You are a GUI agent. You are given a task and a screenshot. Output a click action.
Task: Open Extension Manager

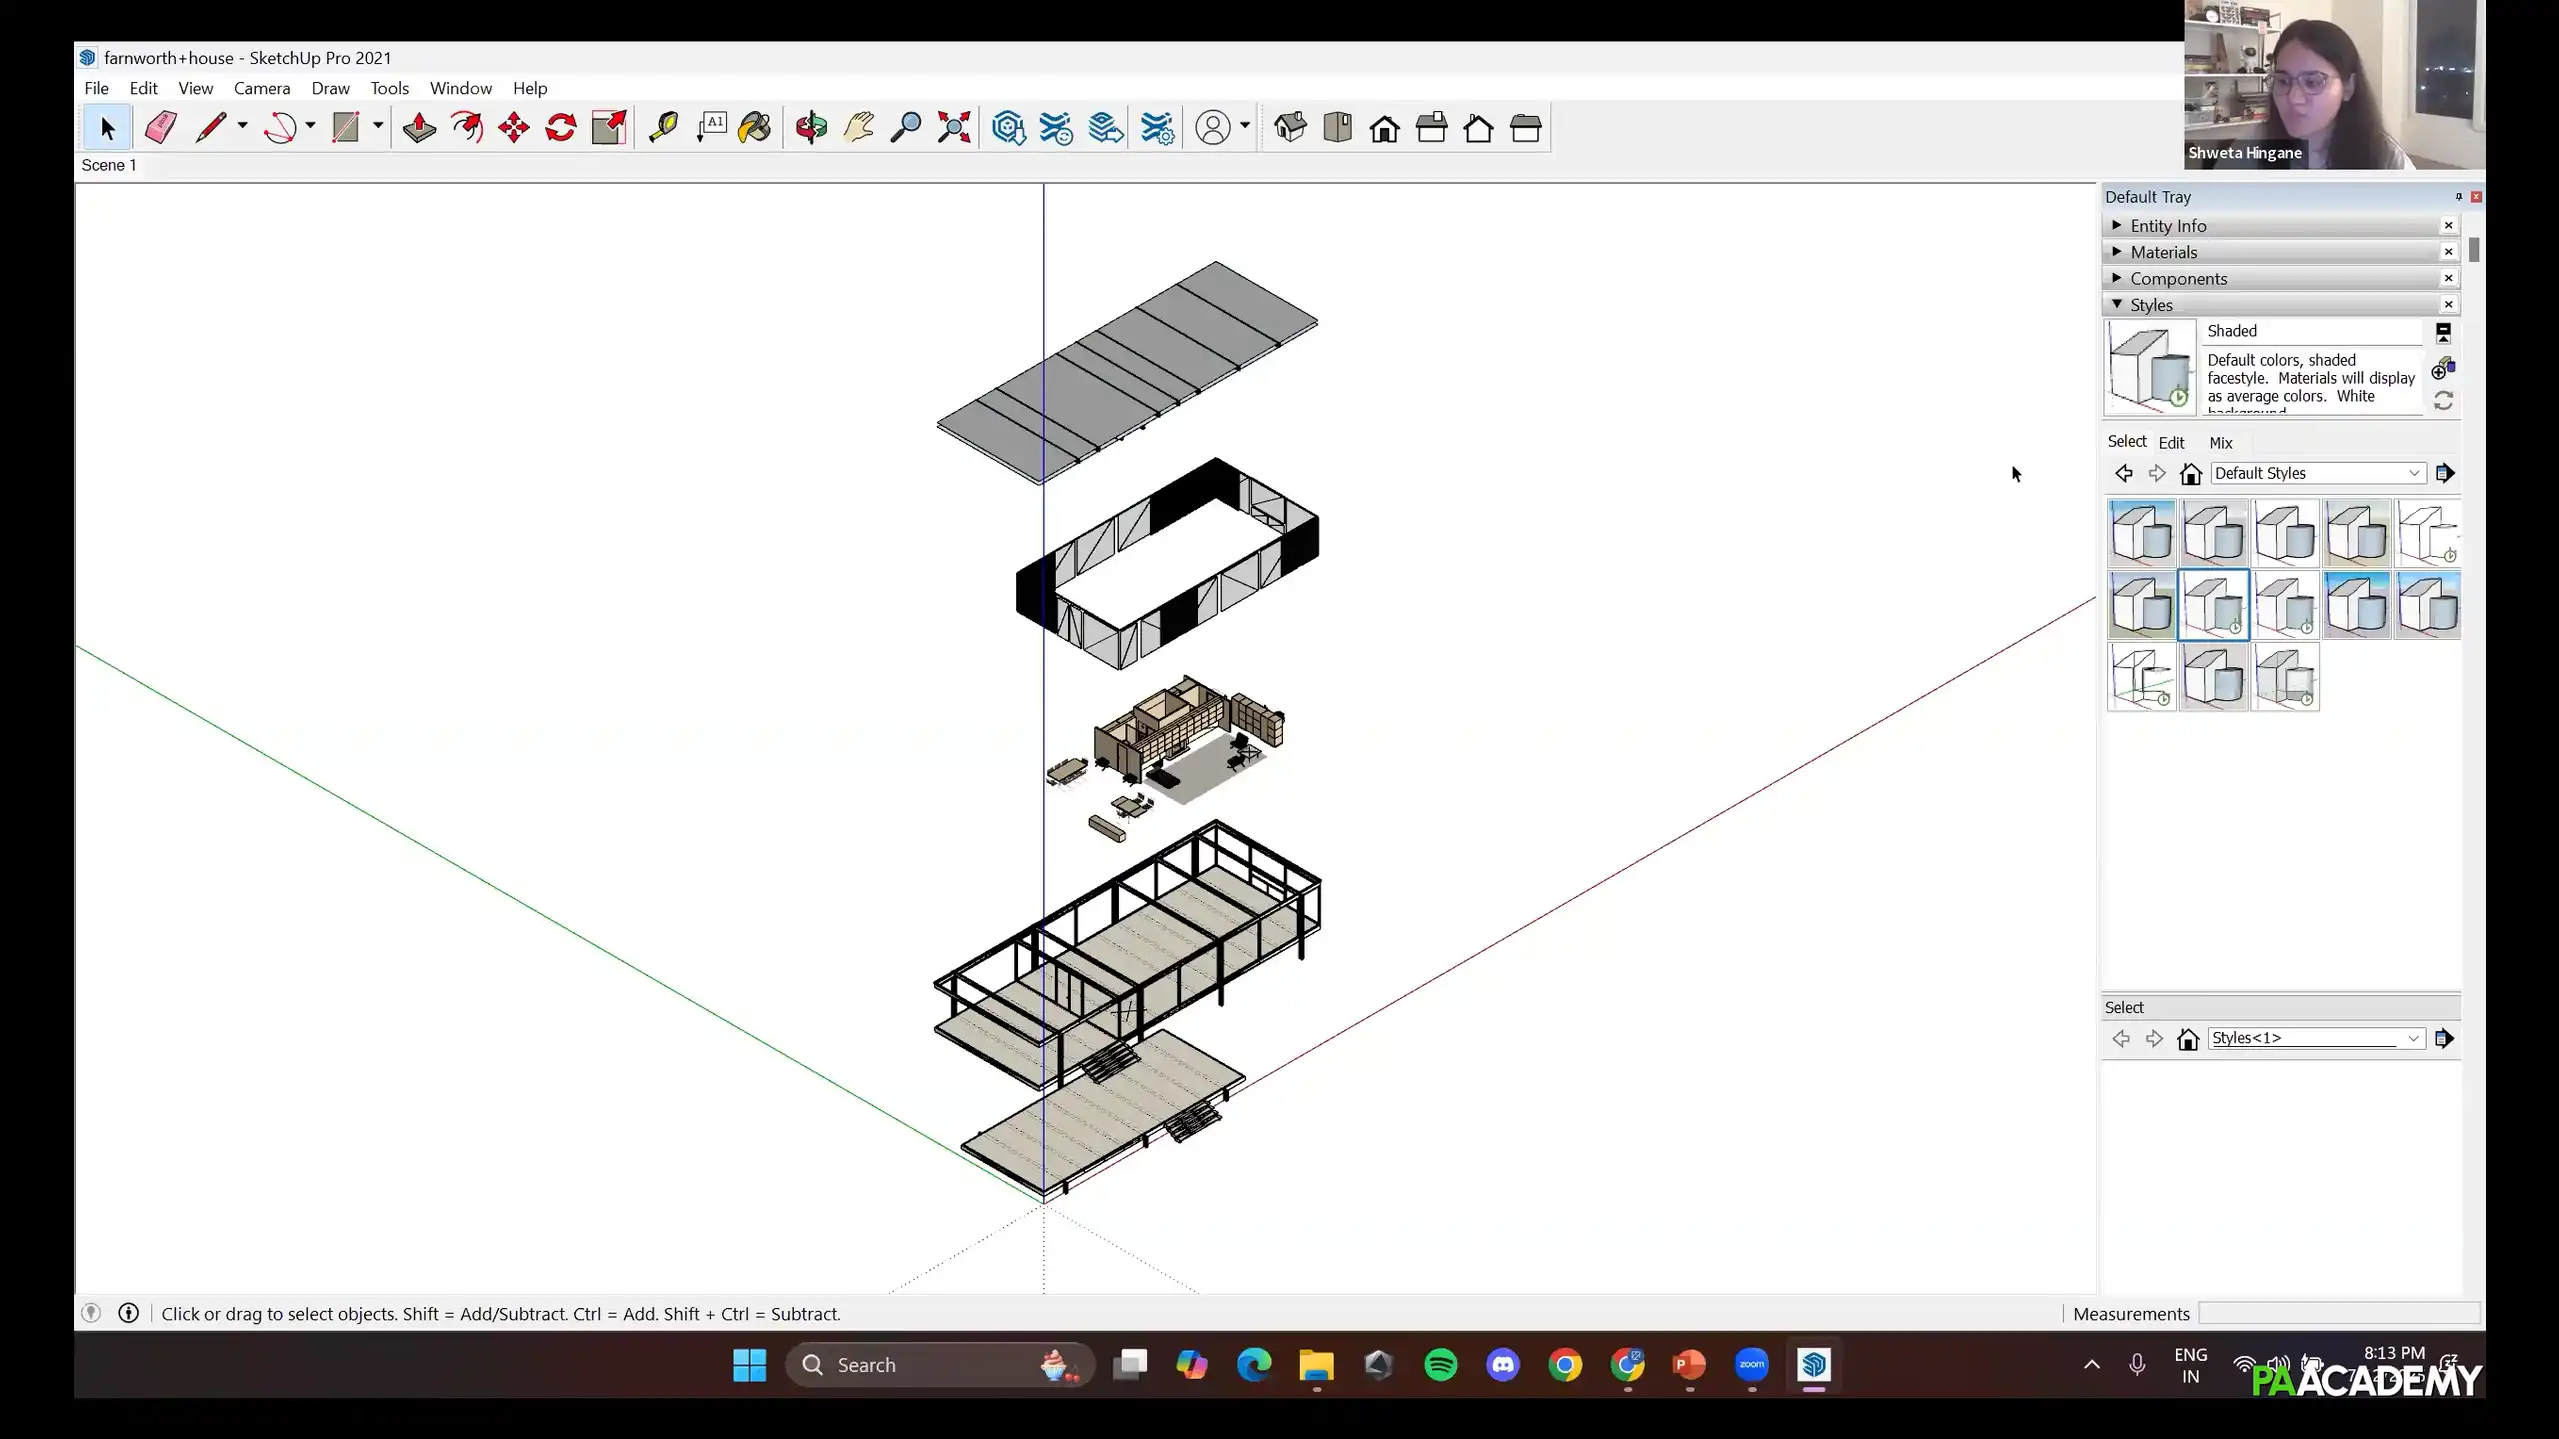coord(1157,128)
